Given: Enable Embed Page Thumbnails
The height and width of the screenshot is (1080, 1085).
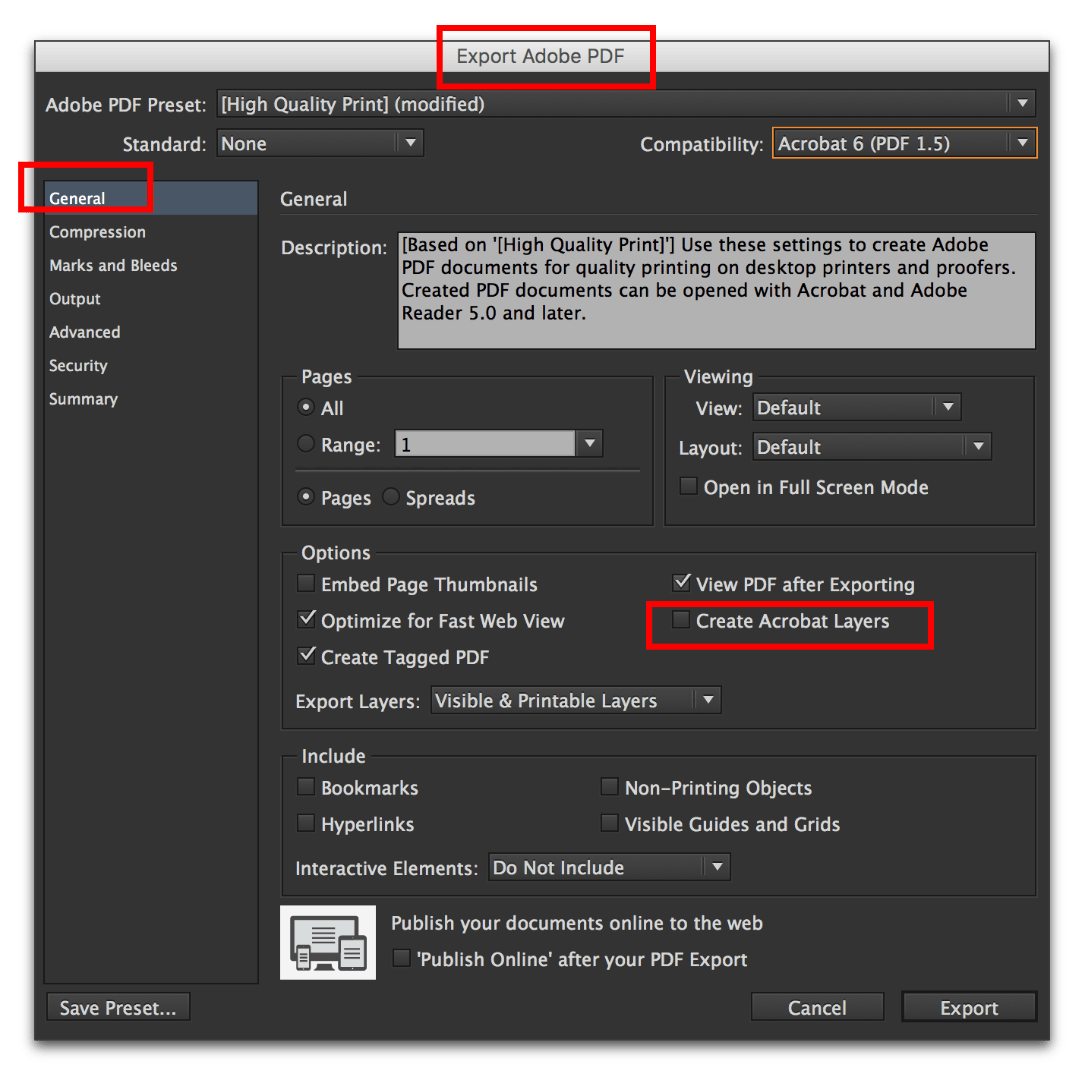Looking at the screenshot, I should 307,583.
